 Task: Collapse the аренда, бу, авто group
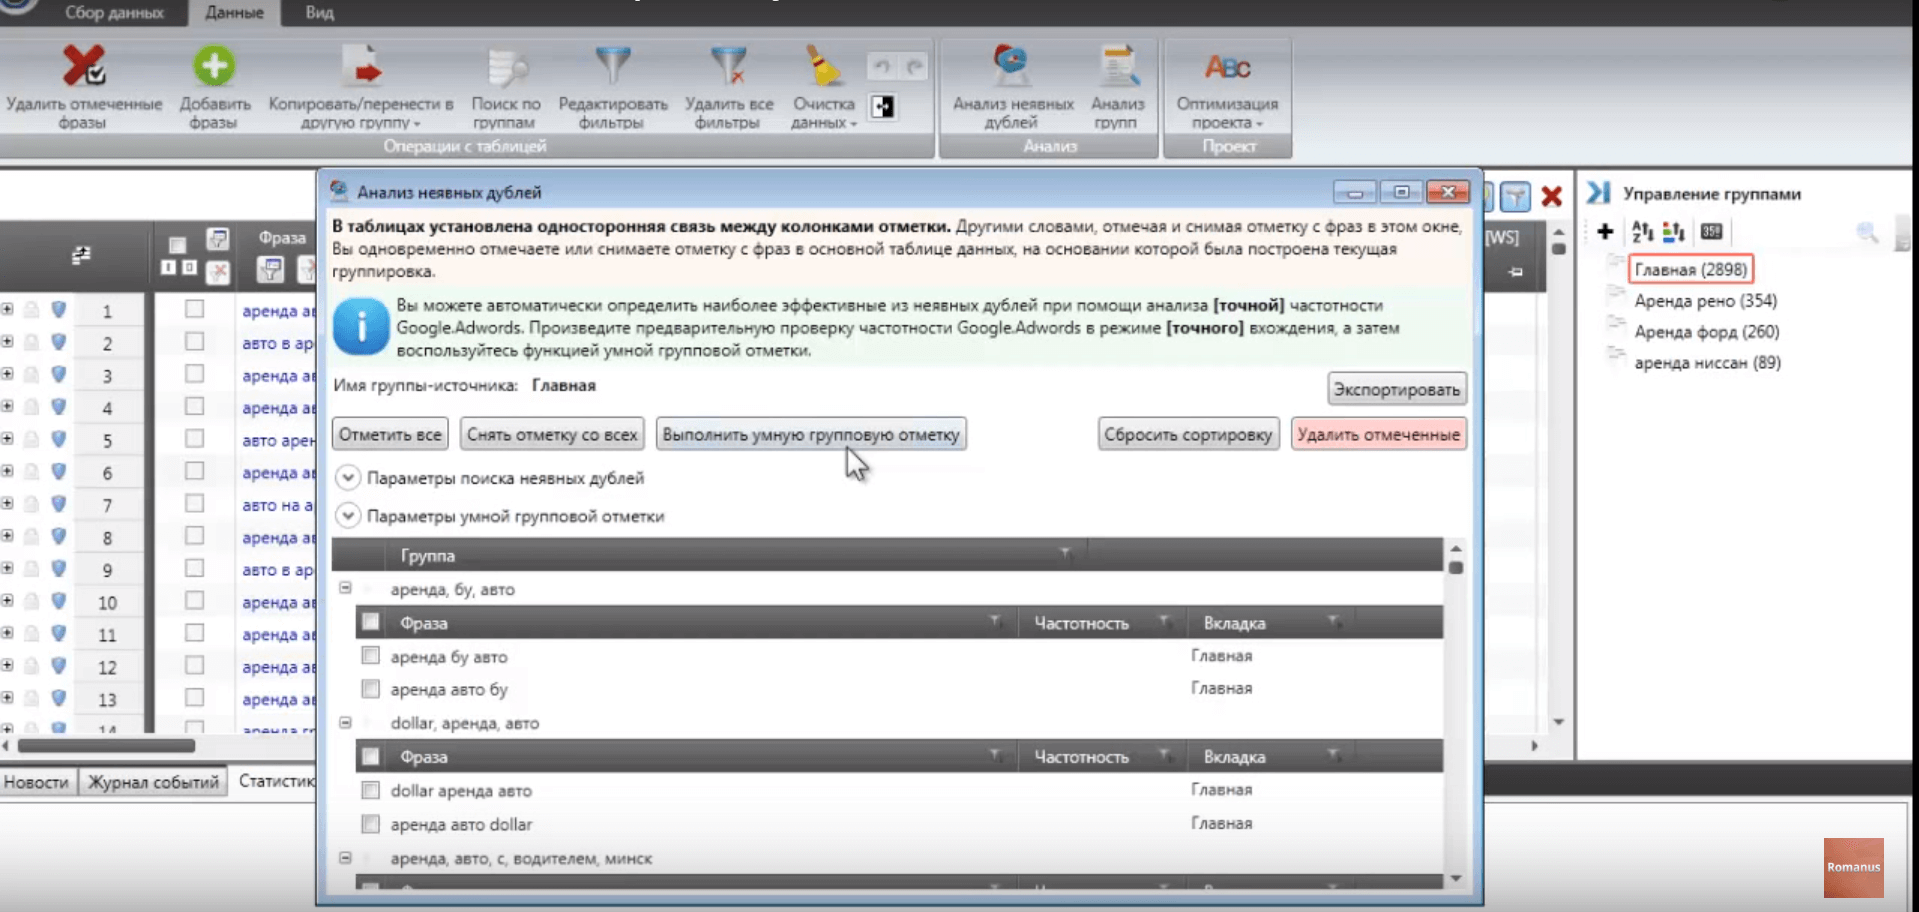[345, 588]
